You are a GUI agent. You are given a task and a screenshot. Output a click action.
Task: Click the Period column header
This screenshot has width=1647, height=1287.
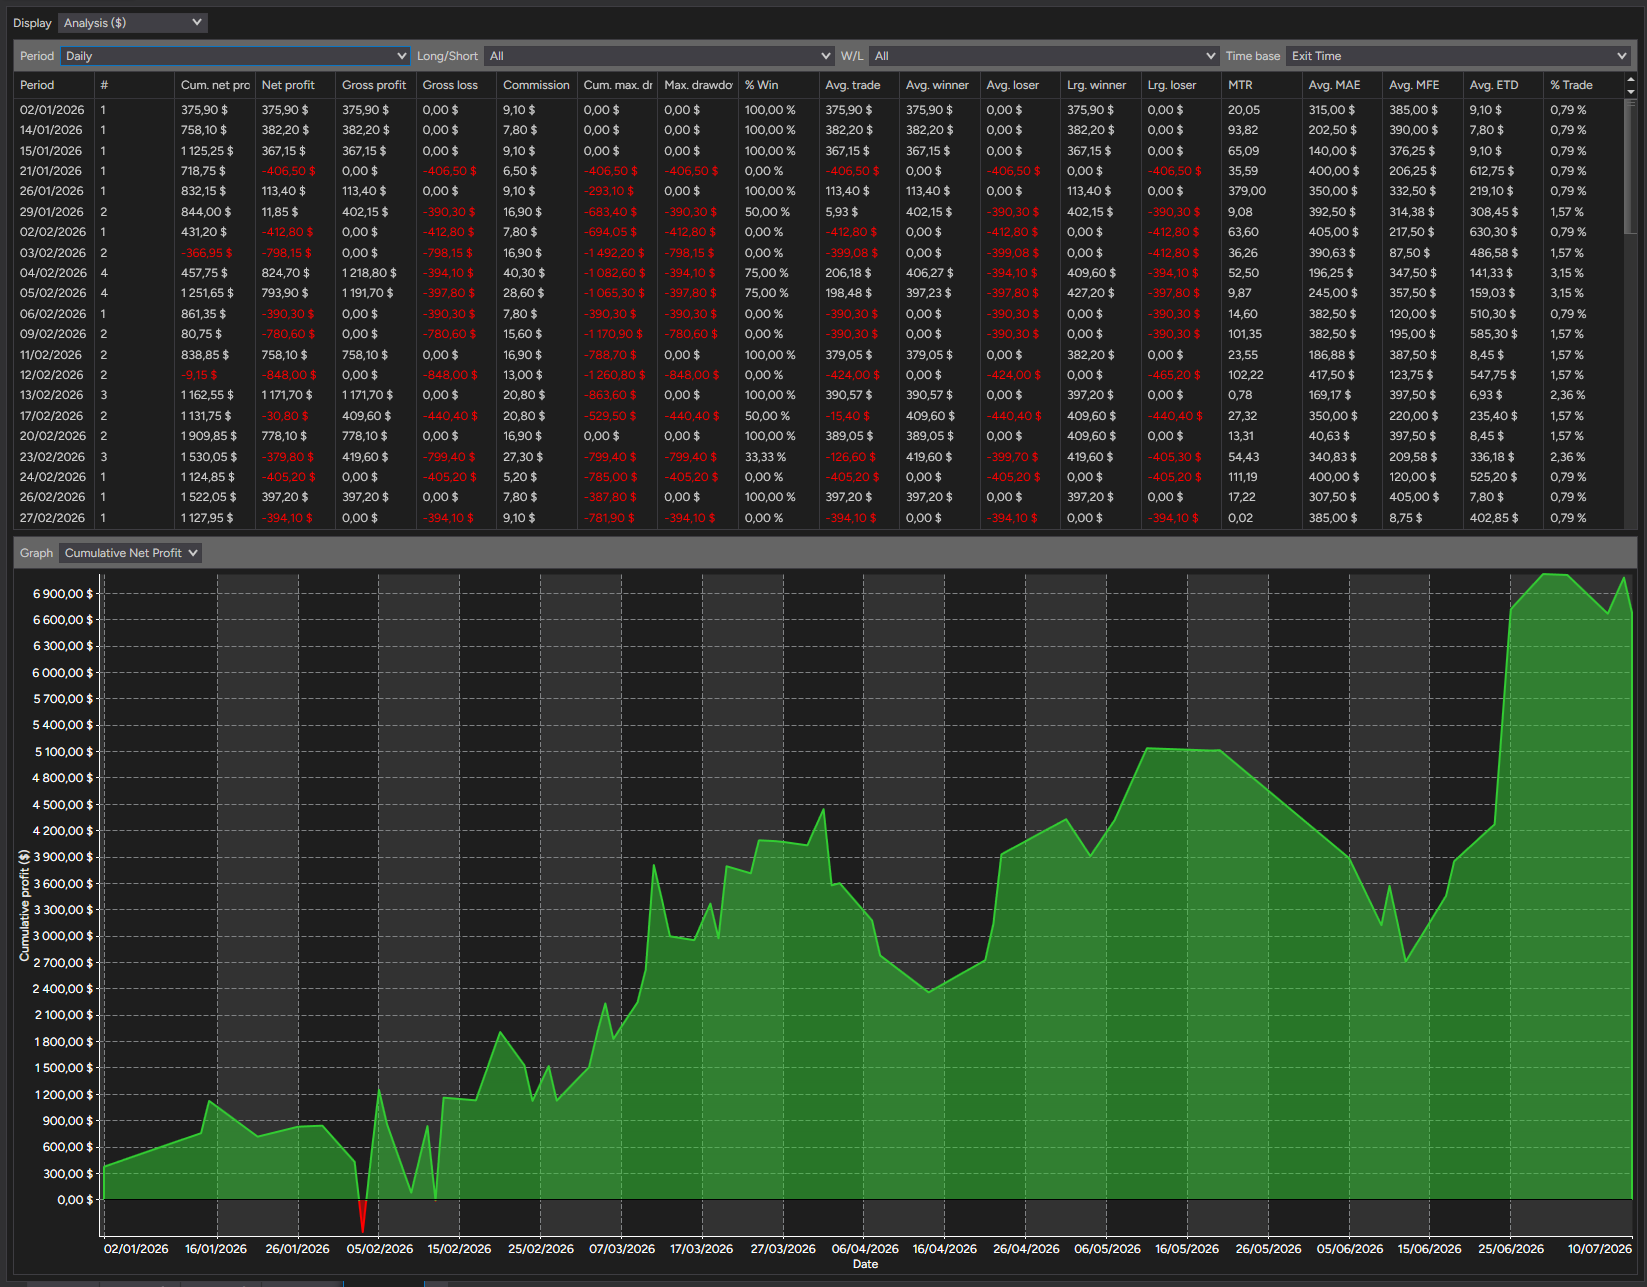(54, 85)
